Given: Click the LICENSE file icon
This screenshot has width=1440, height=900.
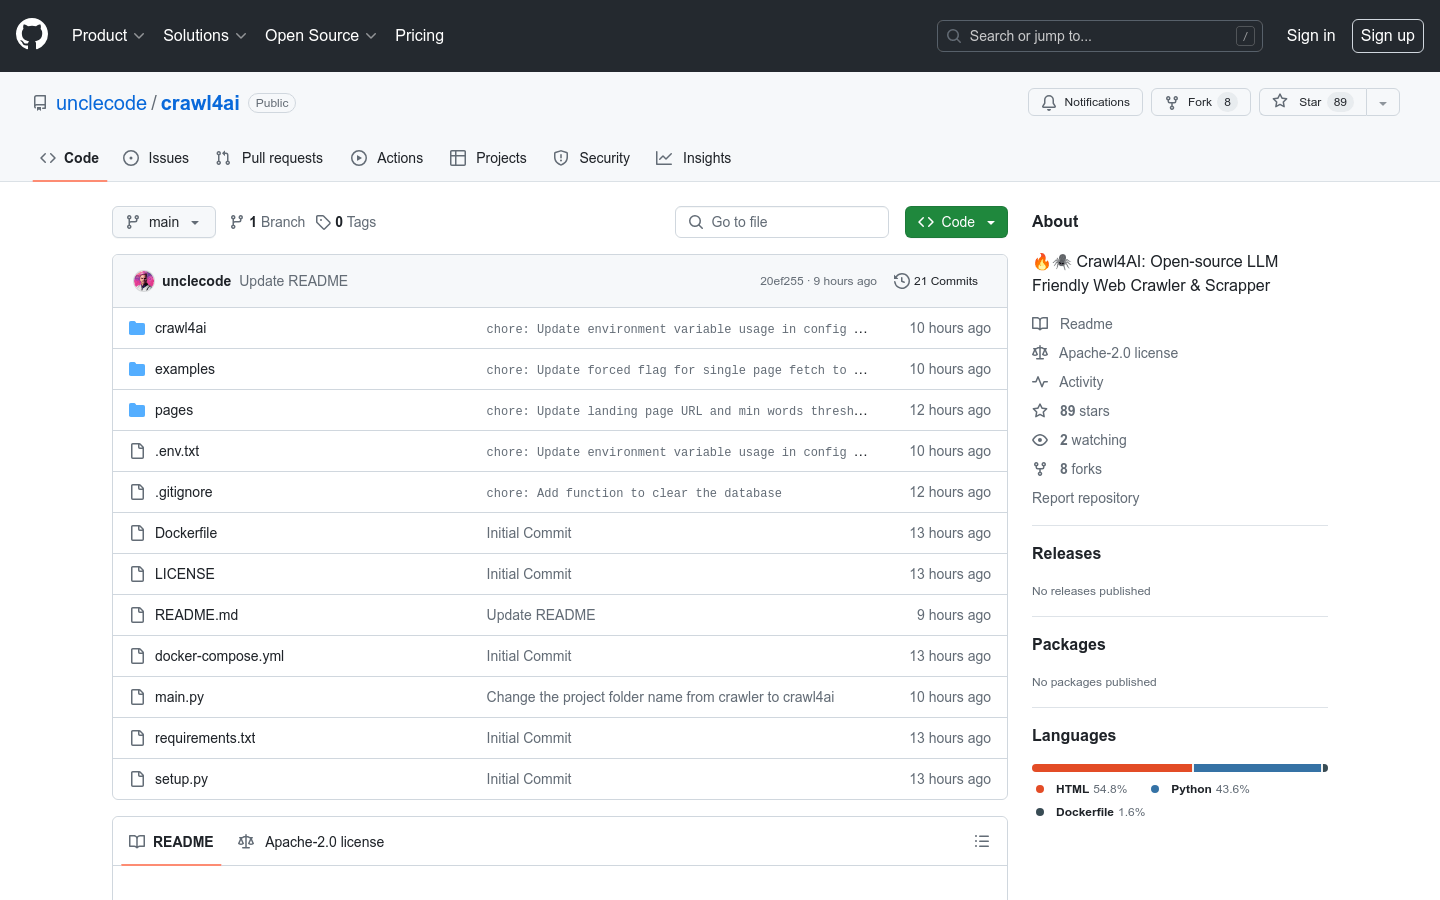Looking at the screenshot, I should click(x=137, y=574).
